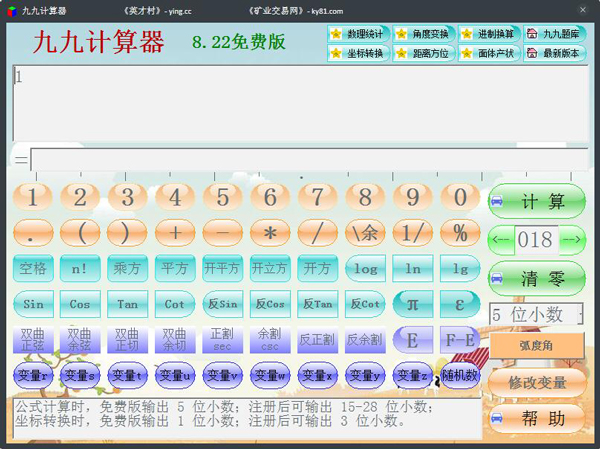The height and width of the screenshot is (449, 600).
Task: Open the 距离方位 distance bearing tool
Action: pyautogui.click(x=424, y=53)
